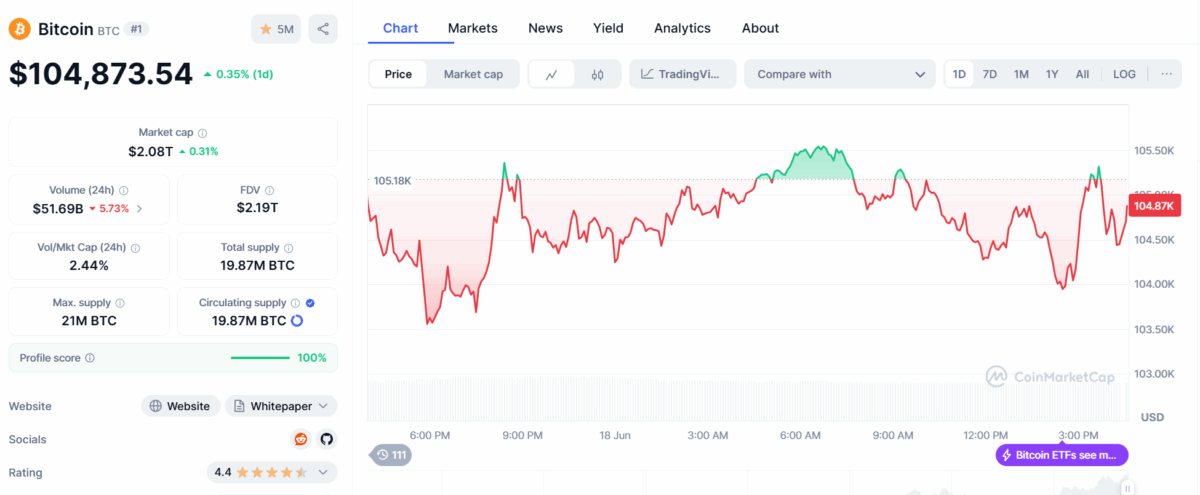Viewport: 1200px width, 495px height.
Task: Click the share icon beside the watchlist star
Action: tap(323, 29)
